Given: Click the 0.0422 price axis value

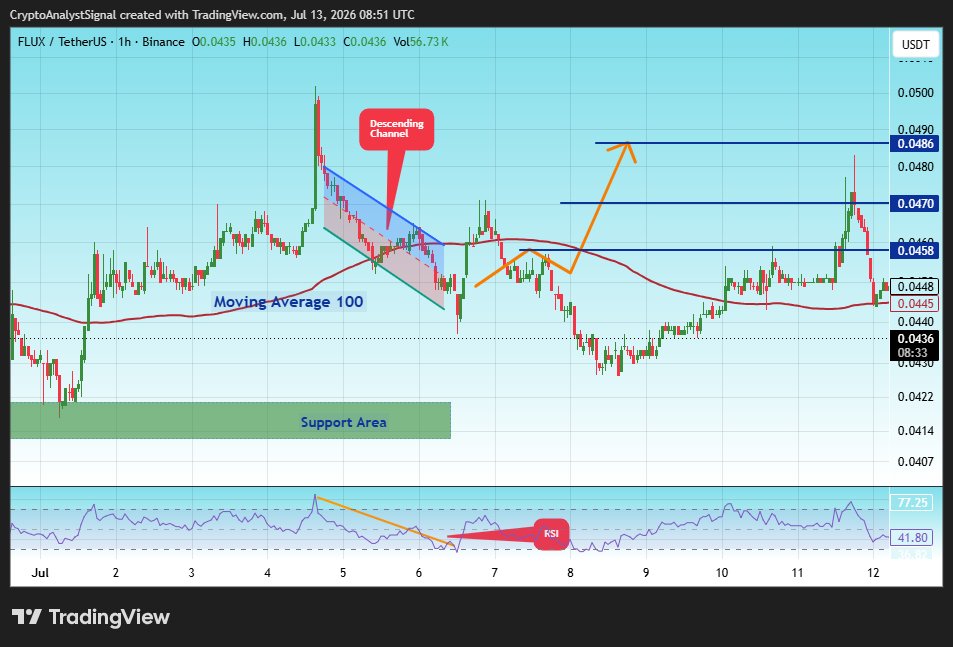Looking at the screenshot, I should tap(915, 397).
